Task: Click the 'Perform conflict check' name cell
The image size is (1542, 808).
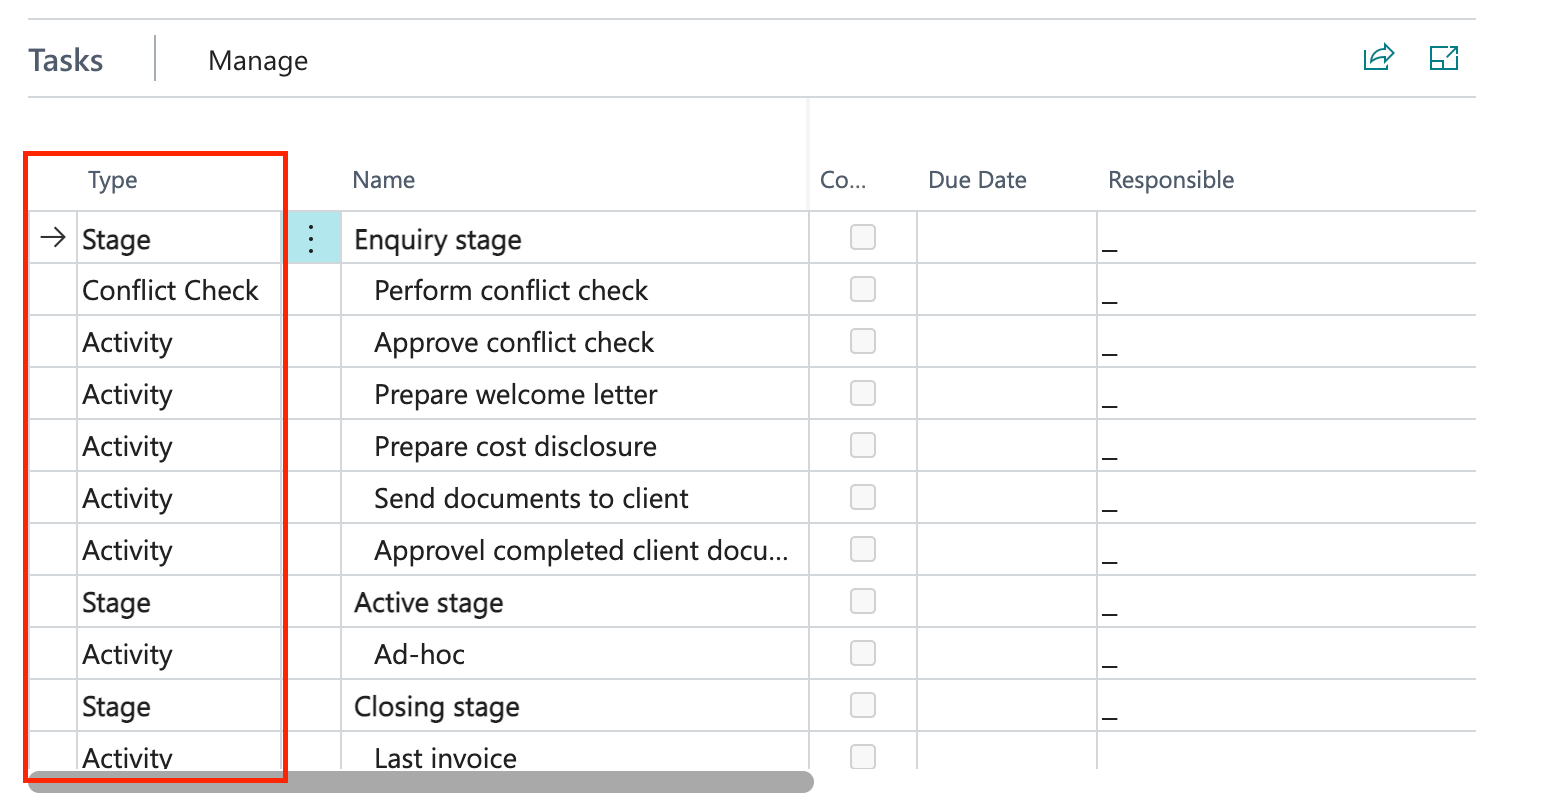Action: [x=575, y=290]
